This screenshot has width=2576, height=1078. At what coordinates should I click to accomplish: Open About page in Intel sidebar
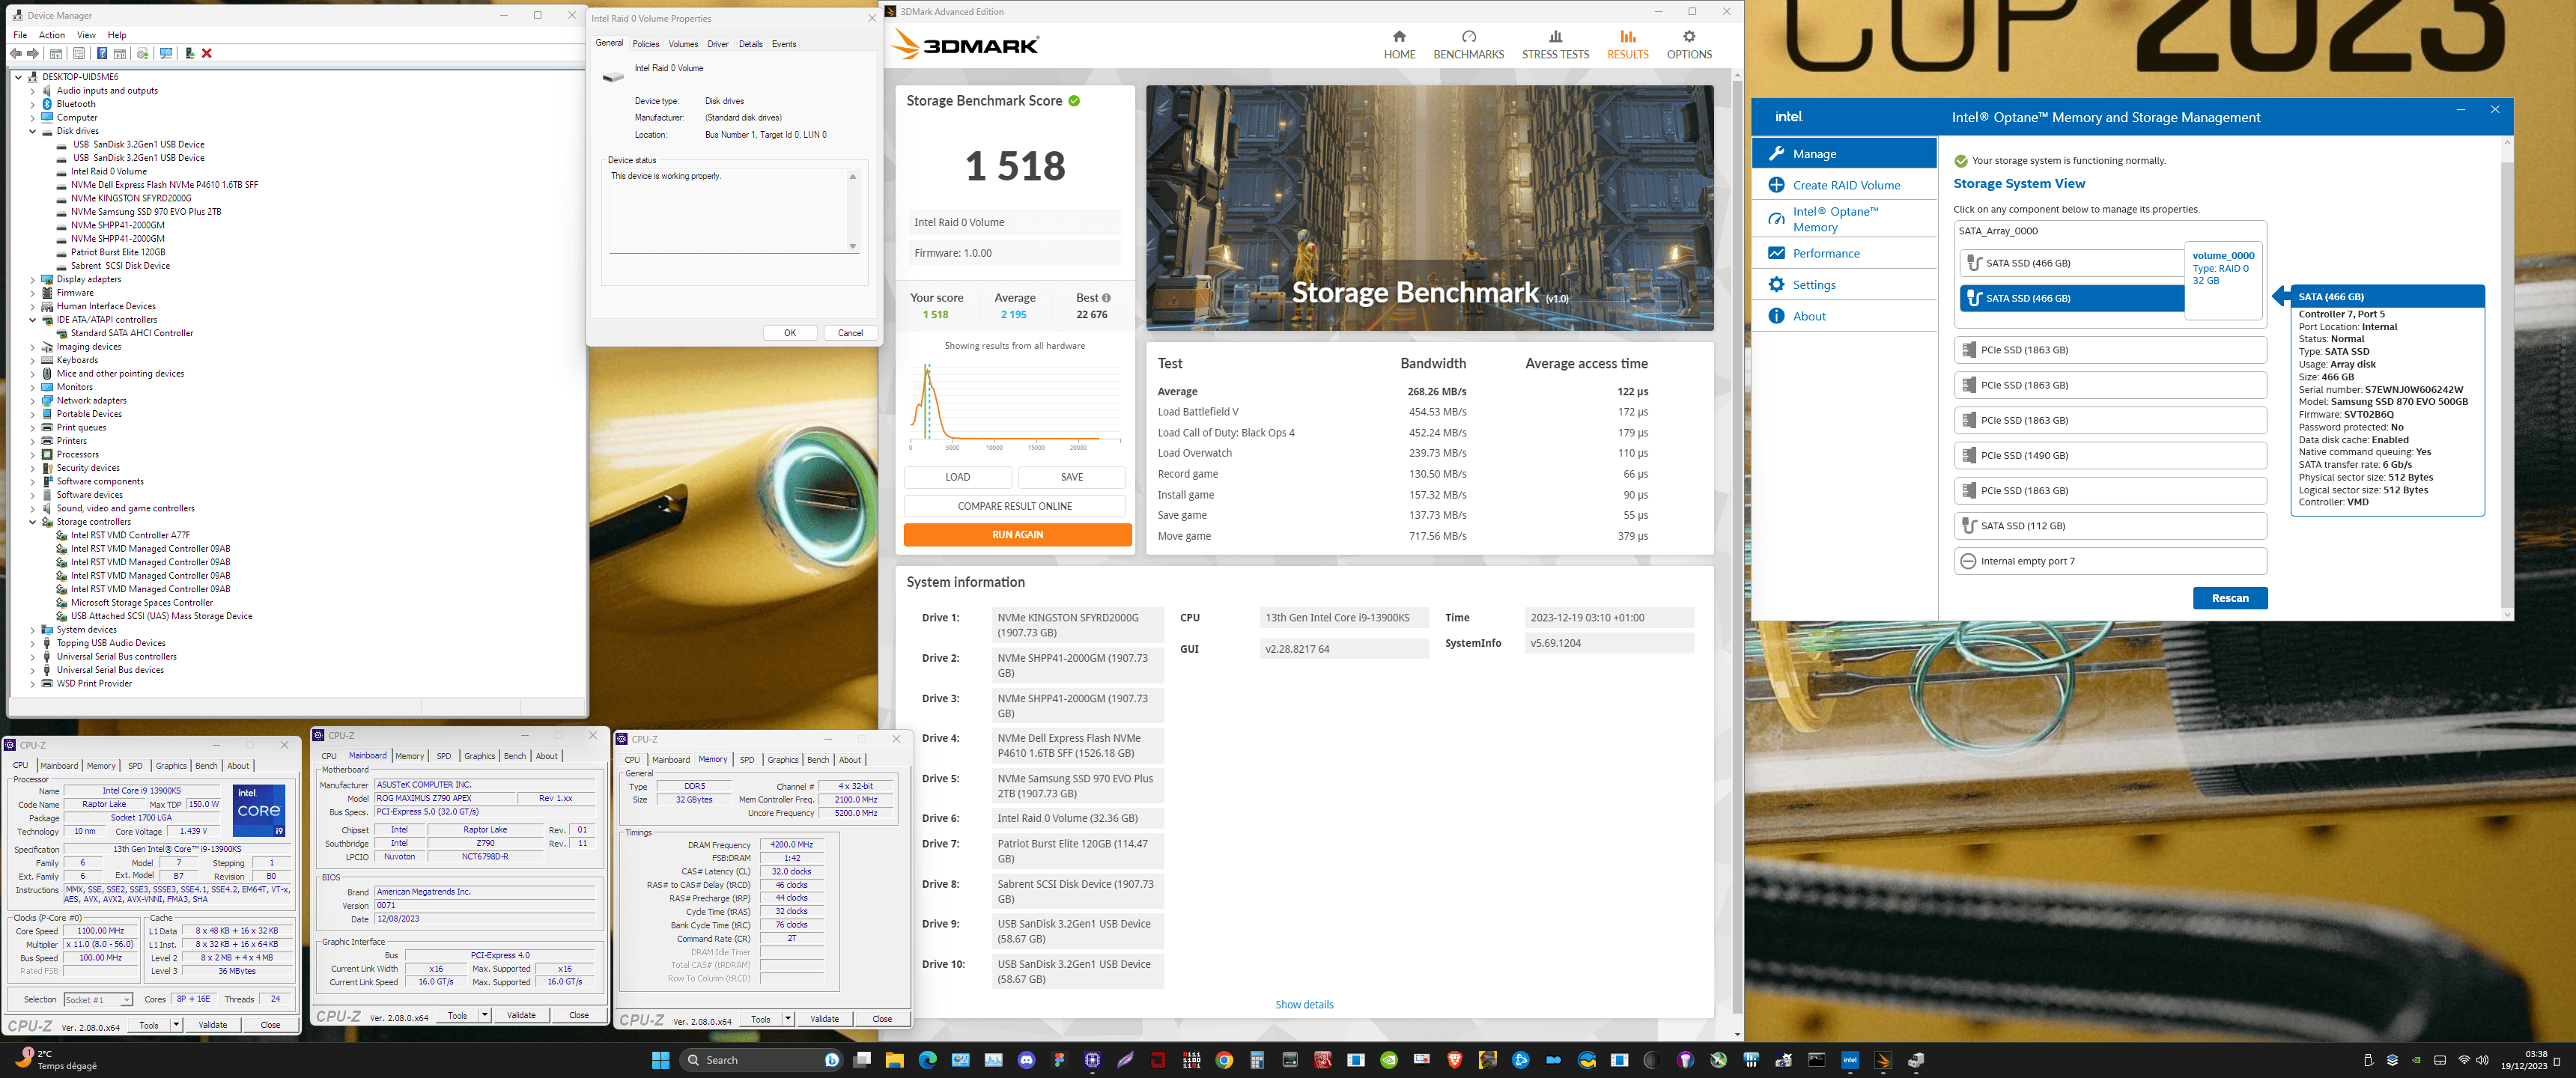[1844, 316]
